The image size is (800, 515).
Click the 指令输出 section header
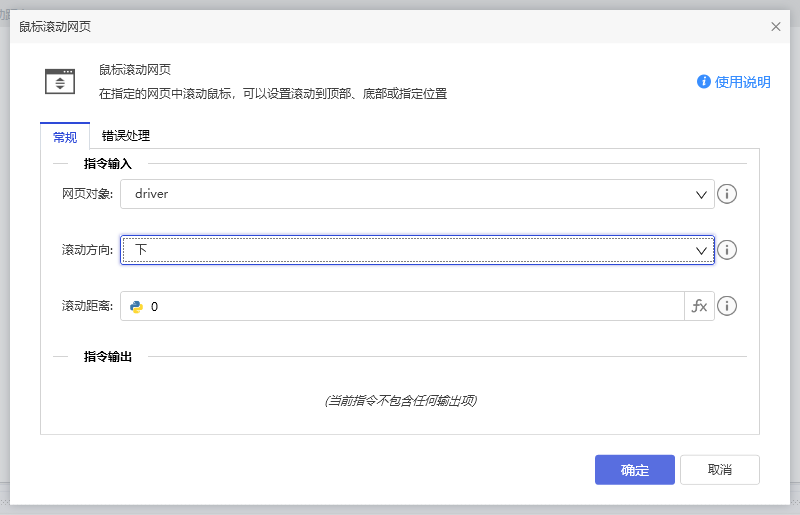108,357
